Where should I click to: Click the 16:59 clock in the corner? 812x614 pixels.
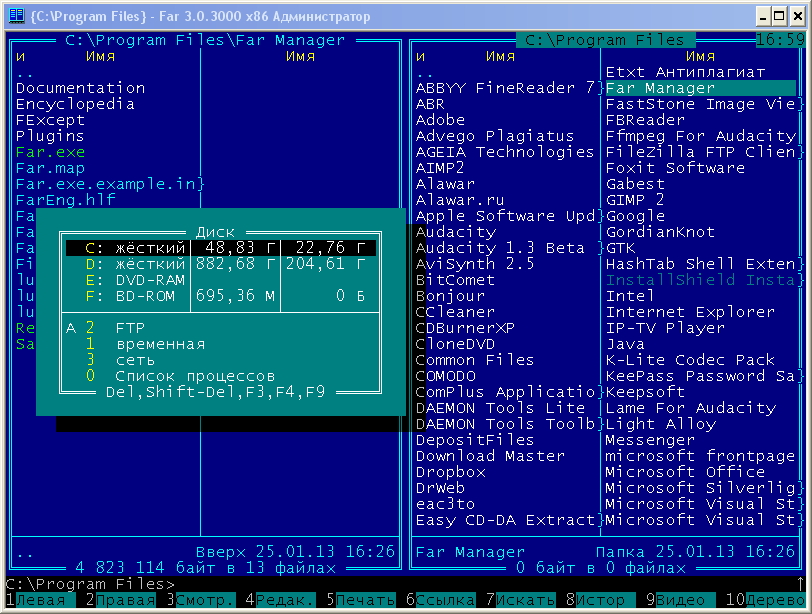780,40
